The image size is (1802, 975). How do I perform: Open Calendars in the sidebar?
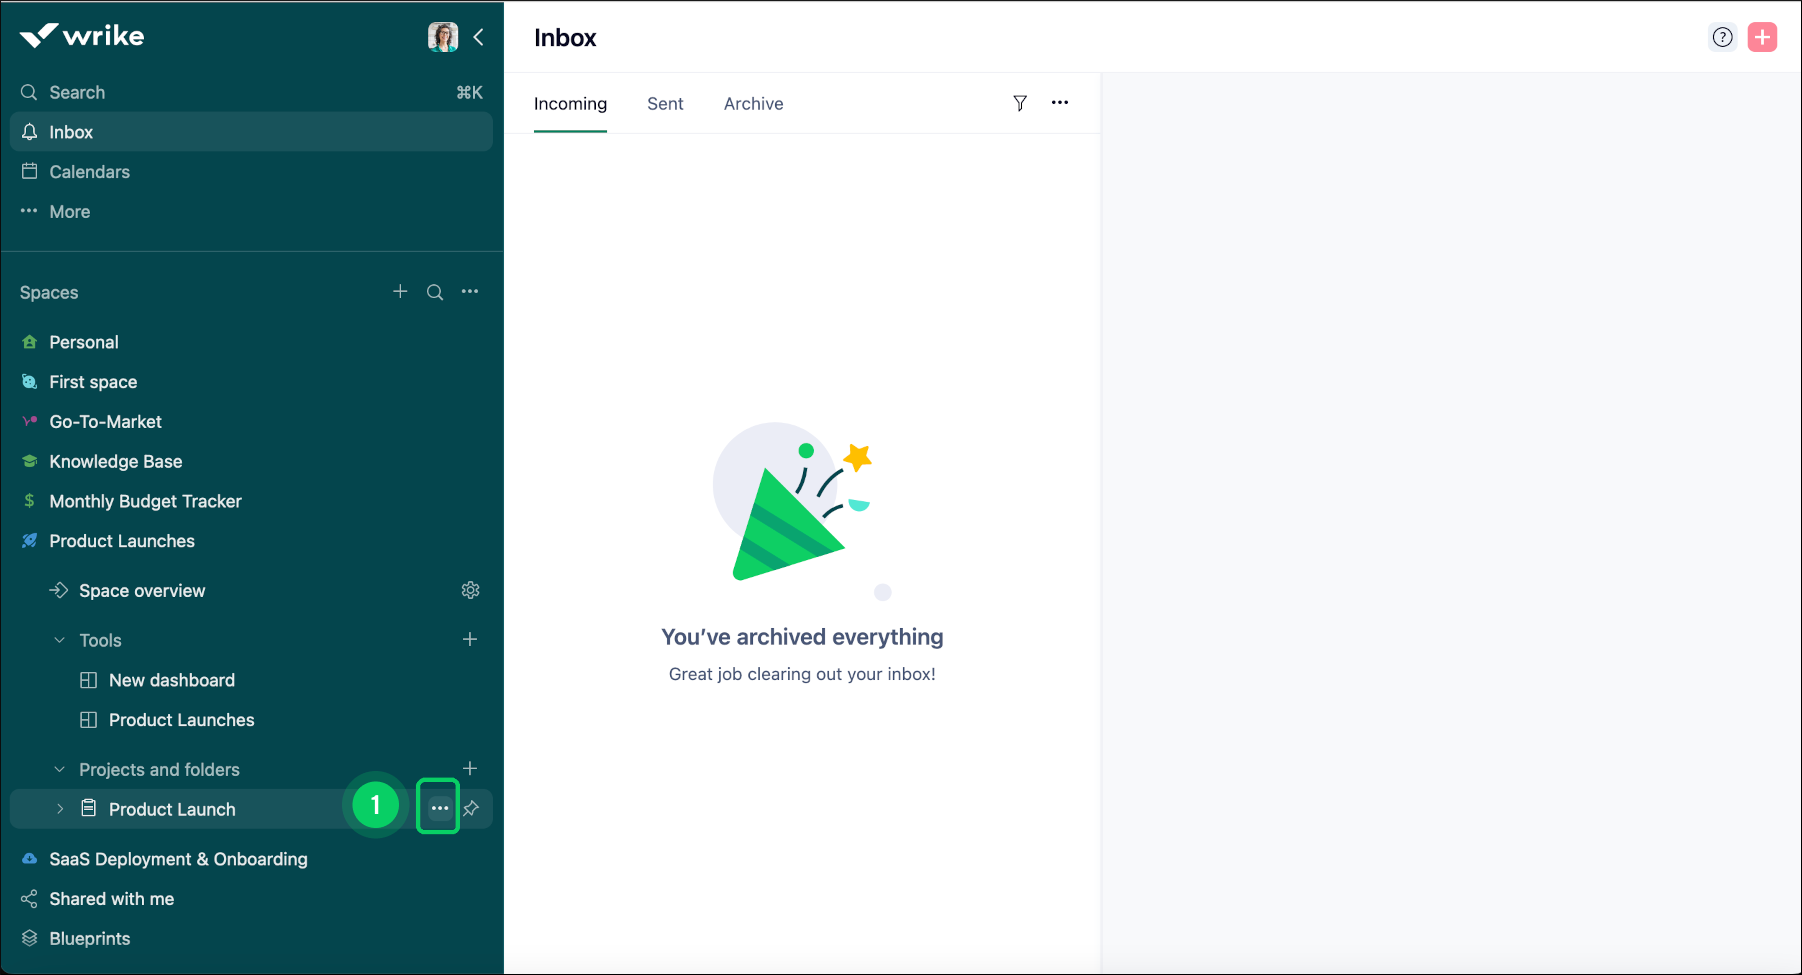[89, 172]
